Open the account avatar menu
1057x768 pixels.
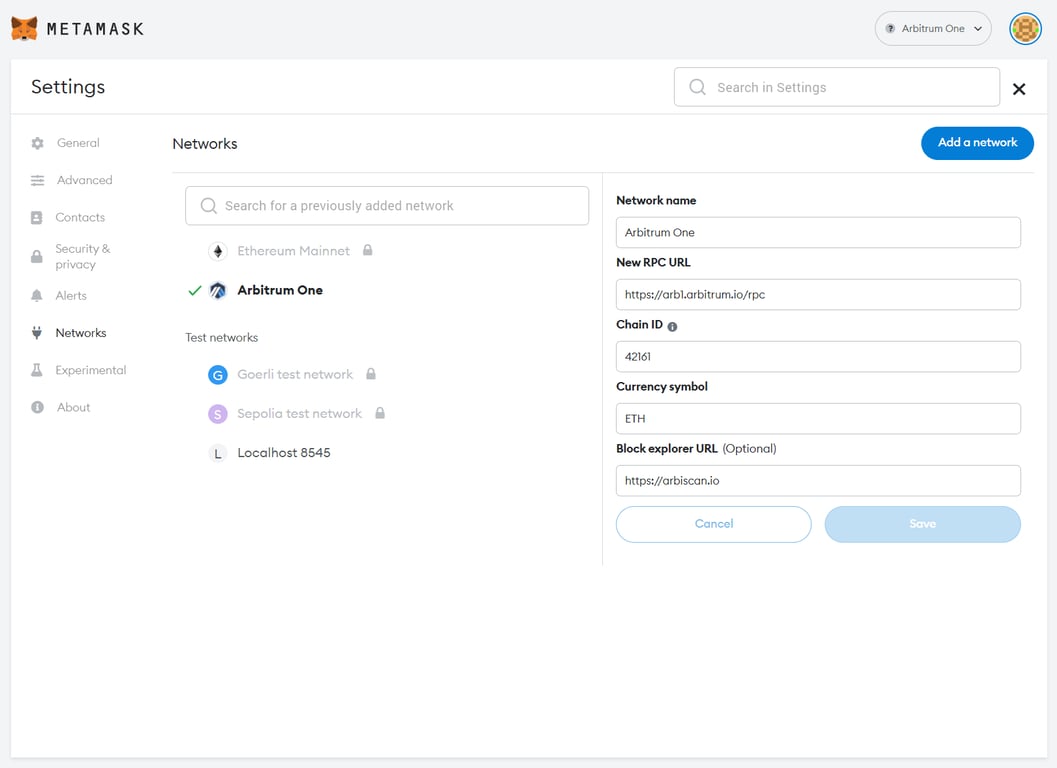pos(1024,28)
